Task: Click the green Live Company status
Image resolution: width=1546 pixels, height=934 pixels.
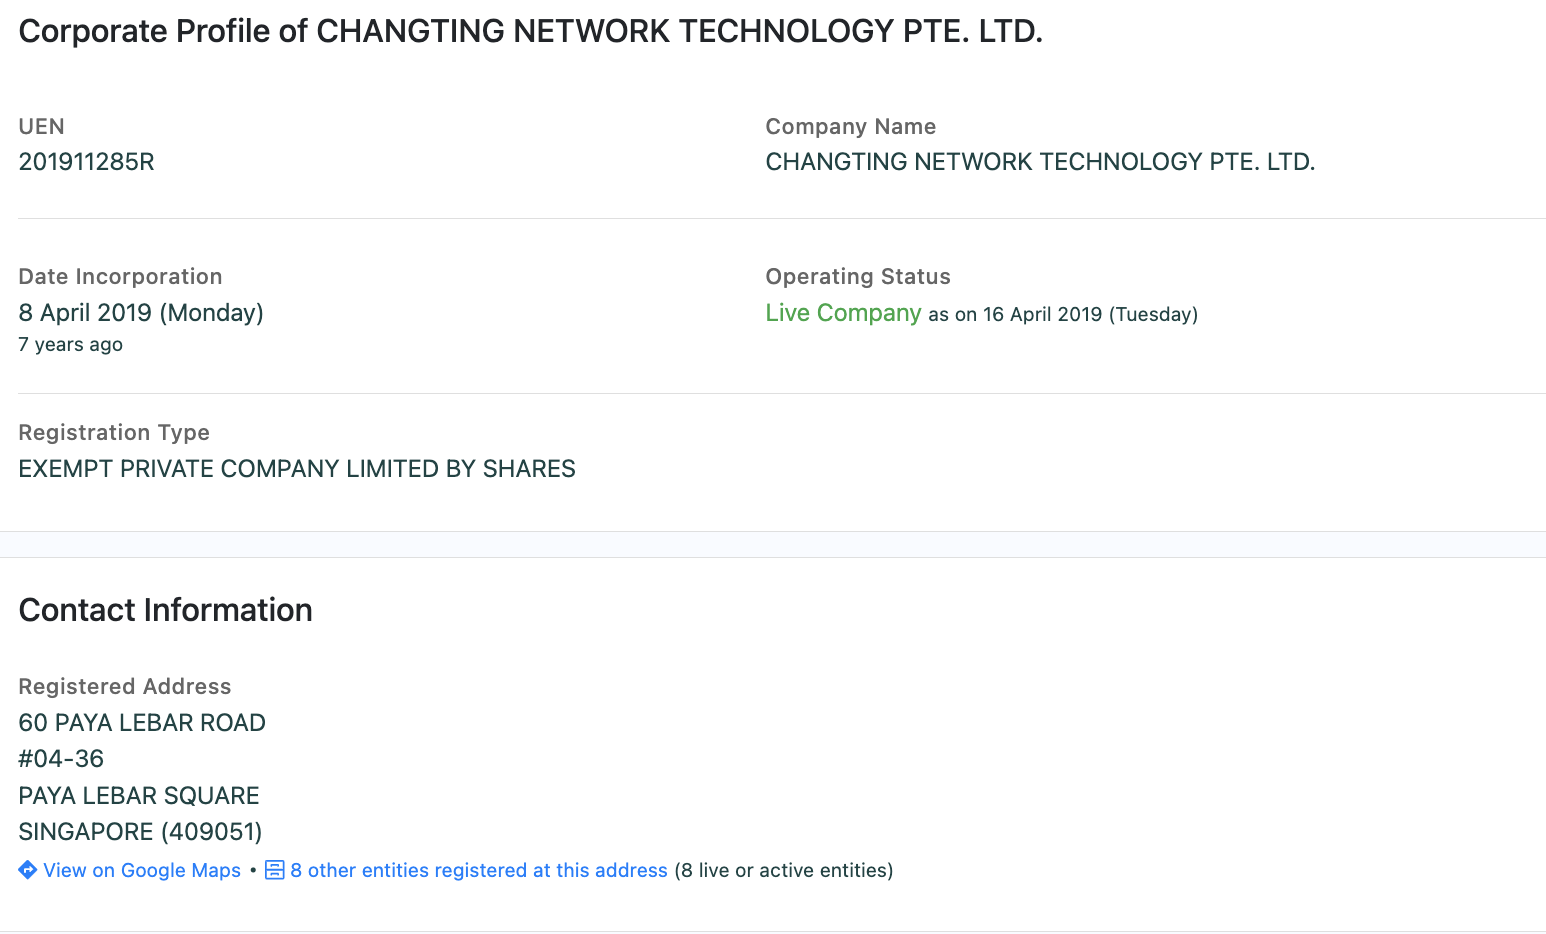Action: [x=843, y=313]
